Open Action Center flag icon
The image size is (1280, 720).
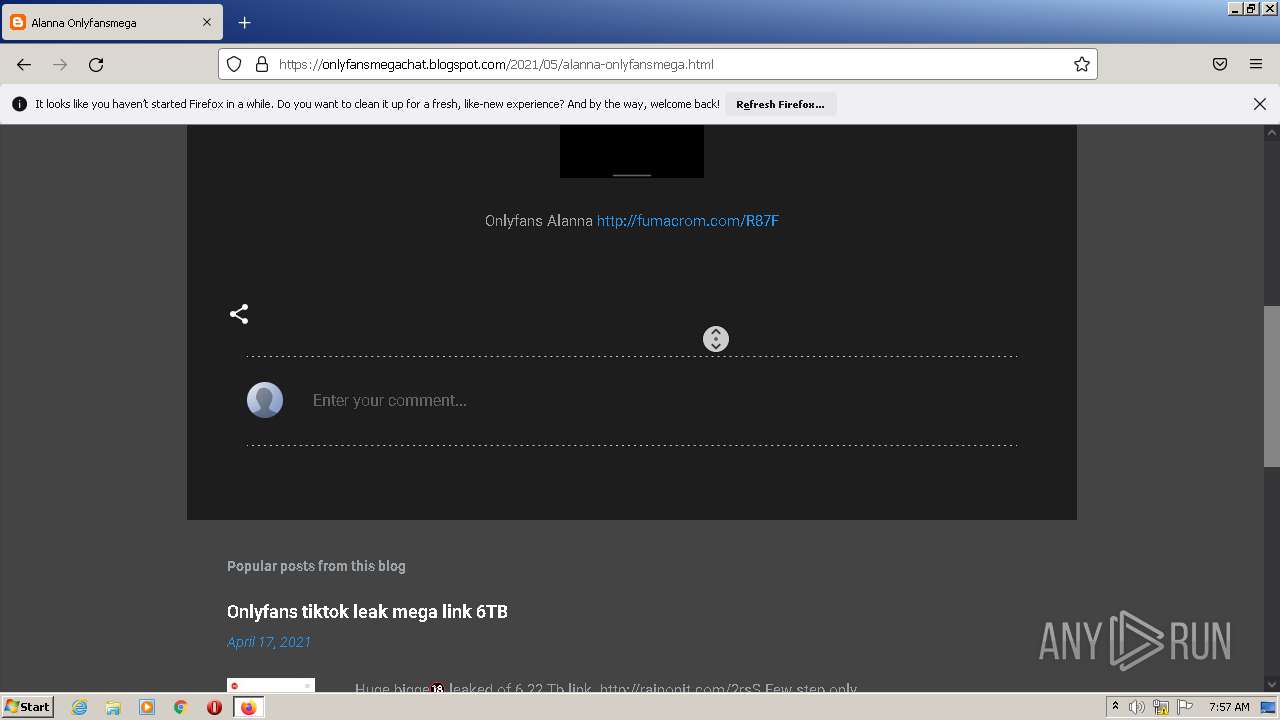[x=1185, y=707]
